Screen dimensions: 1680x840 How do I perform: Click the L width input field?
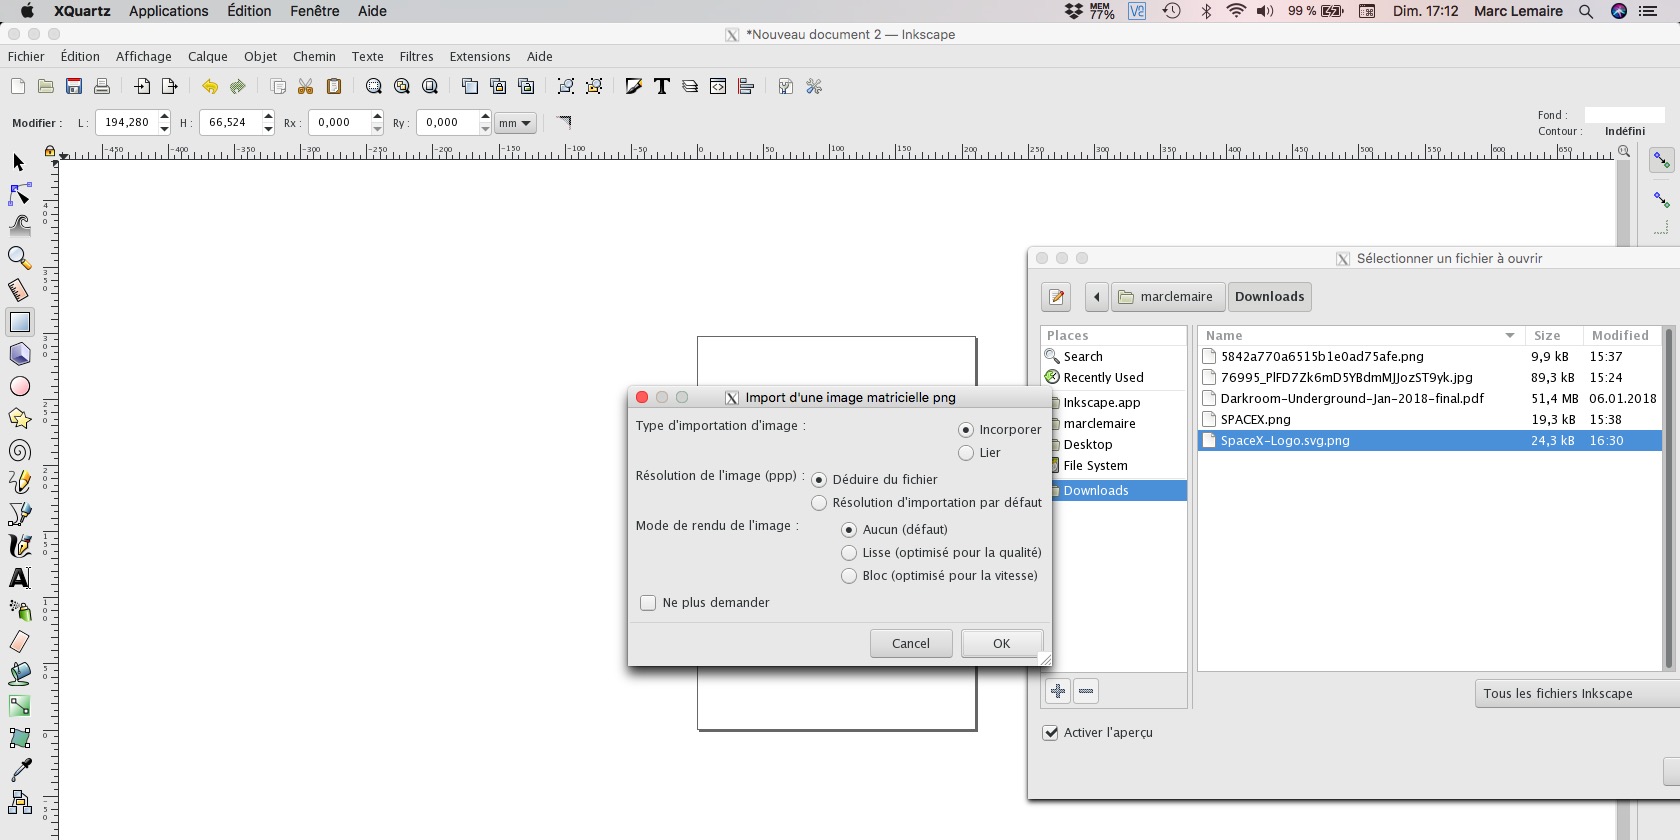coord(127,123)
